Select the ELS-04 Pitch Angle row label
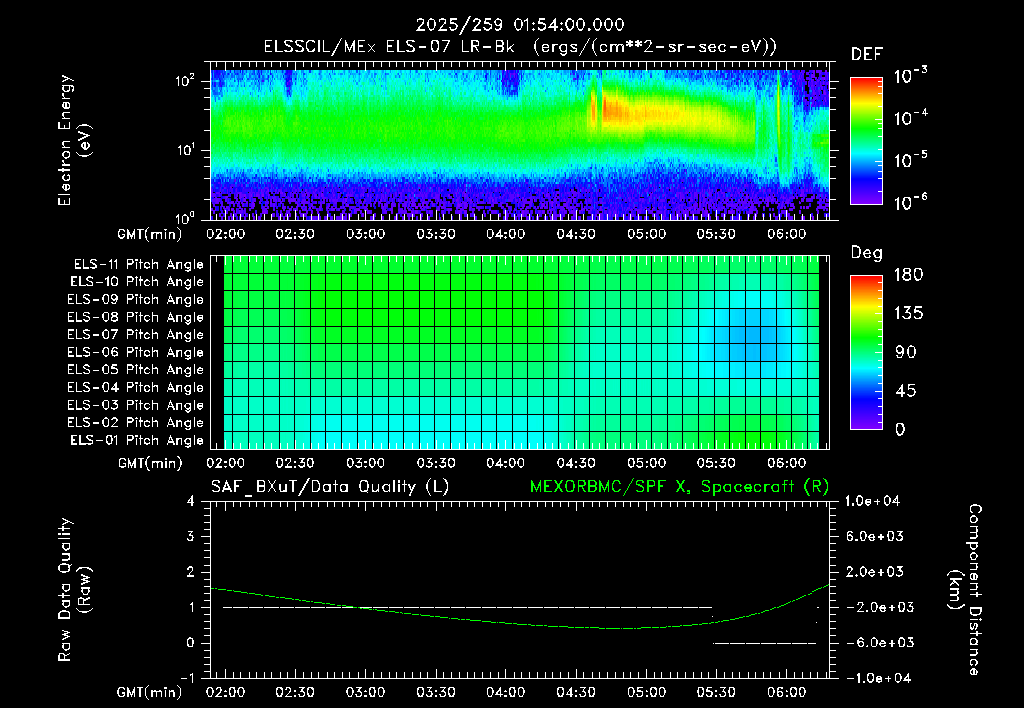 point(136,387)
